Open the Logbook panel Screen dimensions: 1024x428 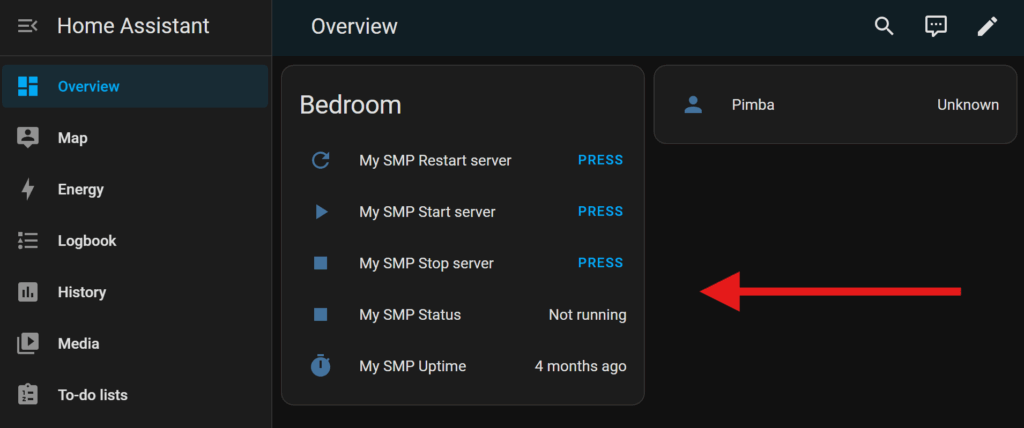tap(86, 241)
